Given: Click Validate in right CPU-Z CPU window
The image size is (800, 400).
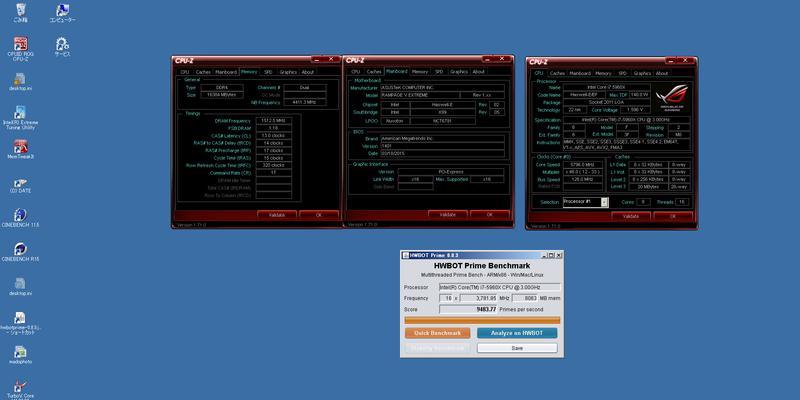Looking at the screenshot, I should coord(631,216).
